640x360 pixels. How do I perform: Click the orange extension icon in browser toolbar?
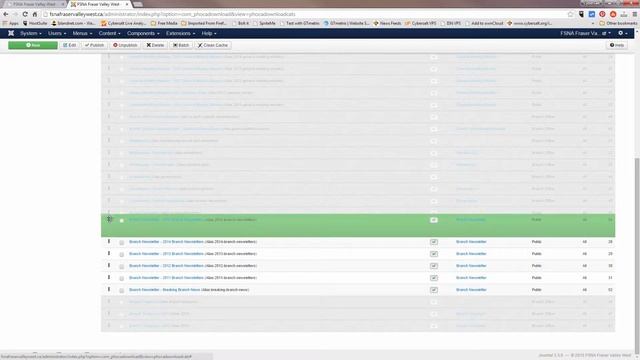point(613,14)
